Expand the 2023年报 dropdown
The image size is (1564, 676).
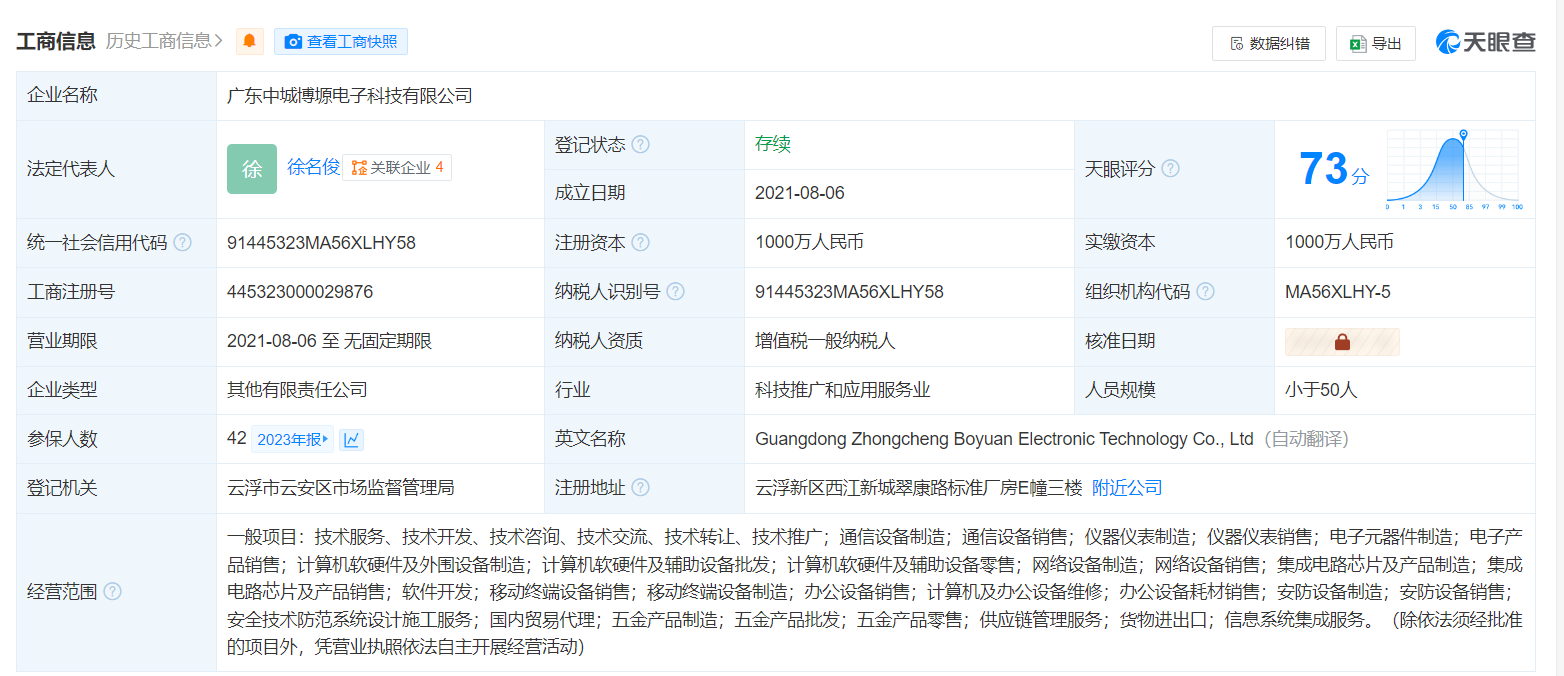click(x=293, y=439)
